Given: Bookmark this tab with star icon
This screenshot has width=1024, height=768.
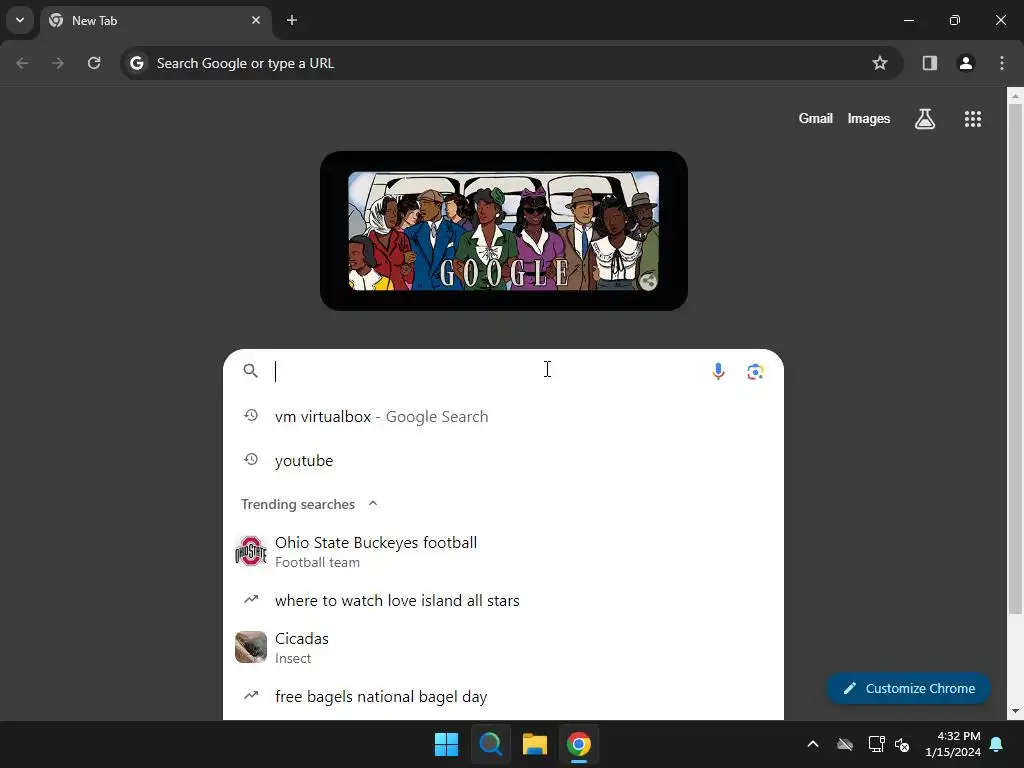Looking at the screenshot, I should (880, 63).
